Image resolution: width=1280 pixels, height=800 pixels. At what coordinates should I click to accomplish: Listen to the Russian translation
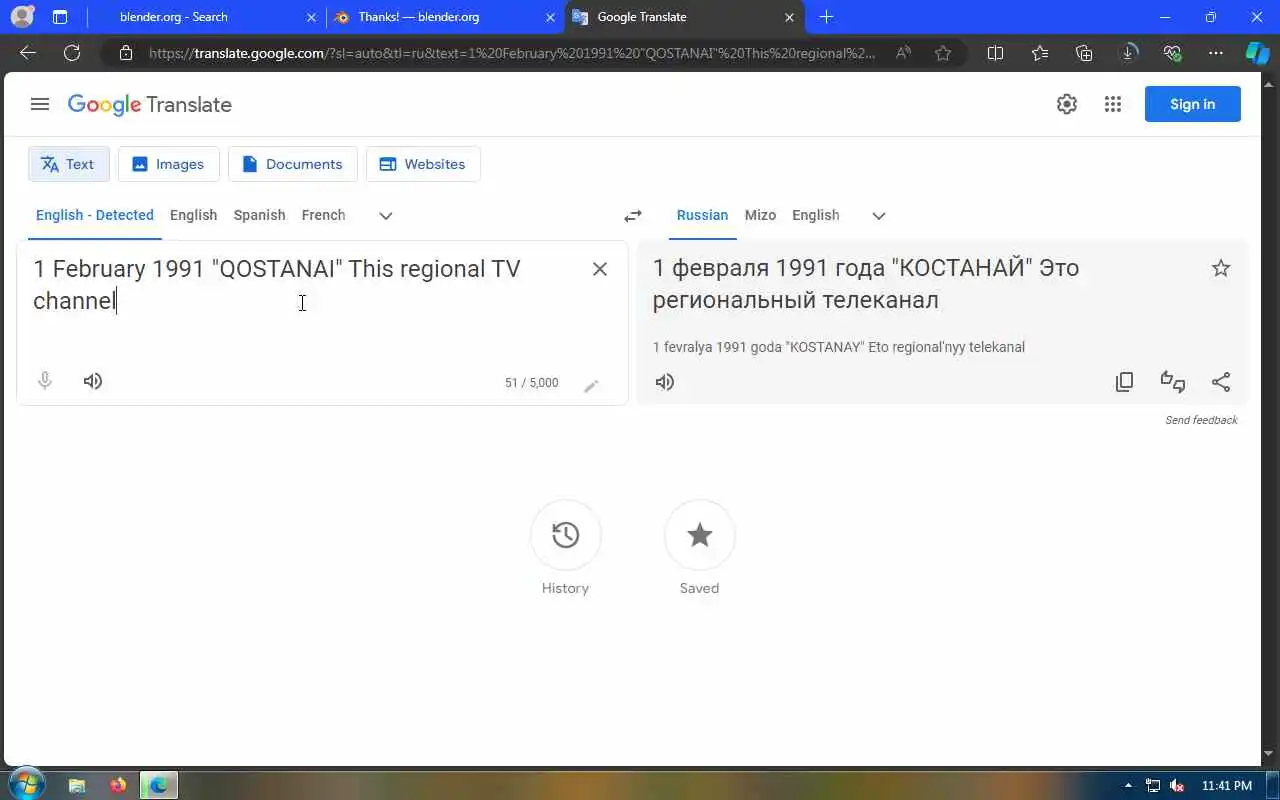pos(665,382)
